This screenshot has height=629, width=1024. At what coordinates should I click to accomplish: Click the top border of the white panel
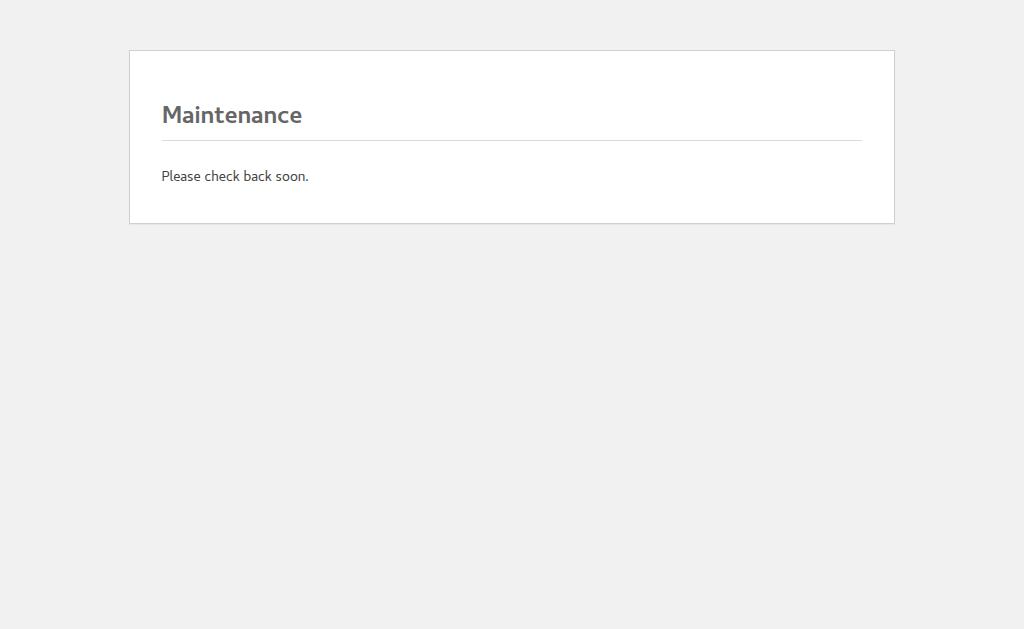pyautogui.click(x=512, y=50)
